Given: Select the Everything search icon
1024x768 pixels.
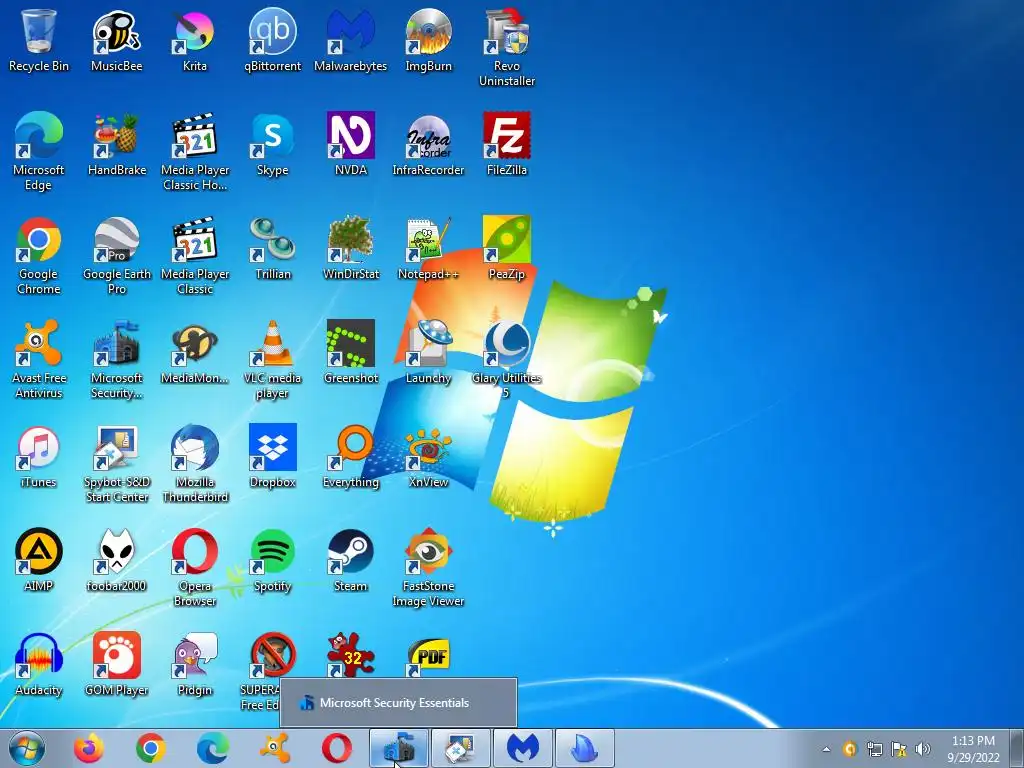Looking at the screenshot, I should point(351,456).
